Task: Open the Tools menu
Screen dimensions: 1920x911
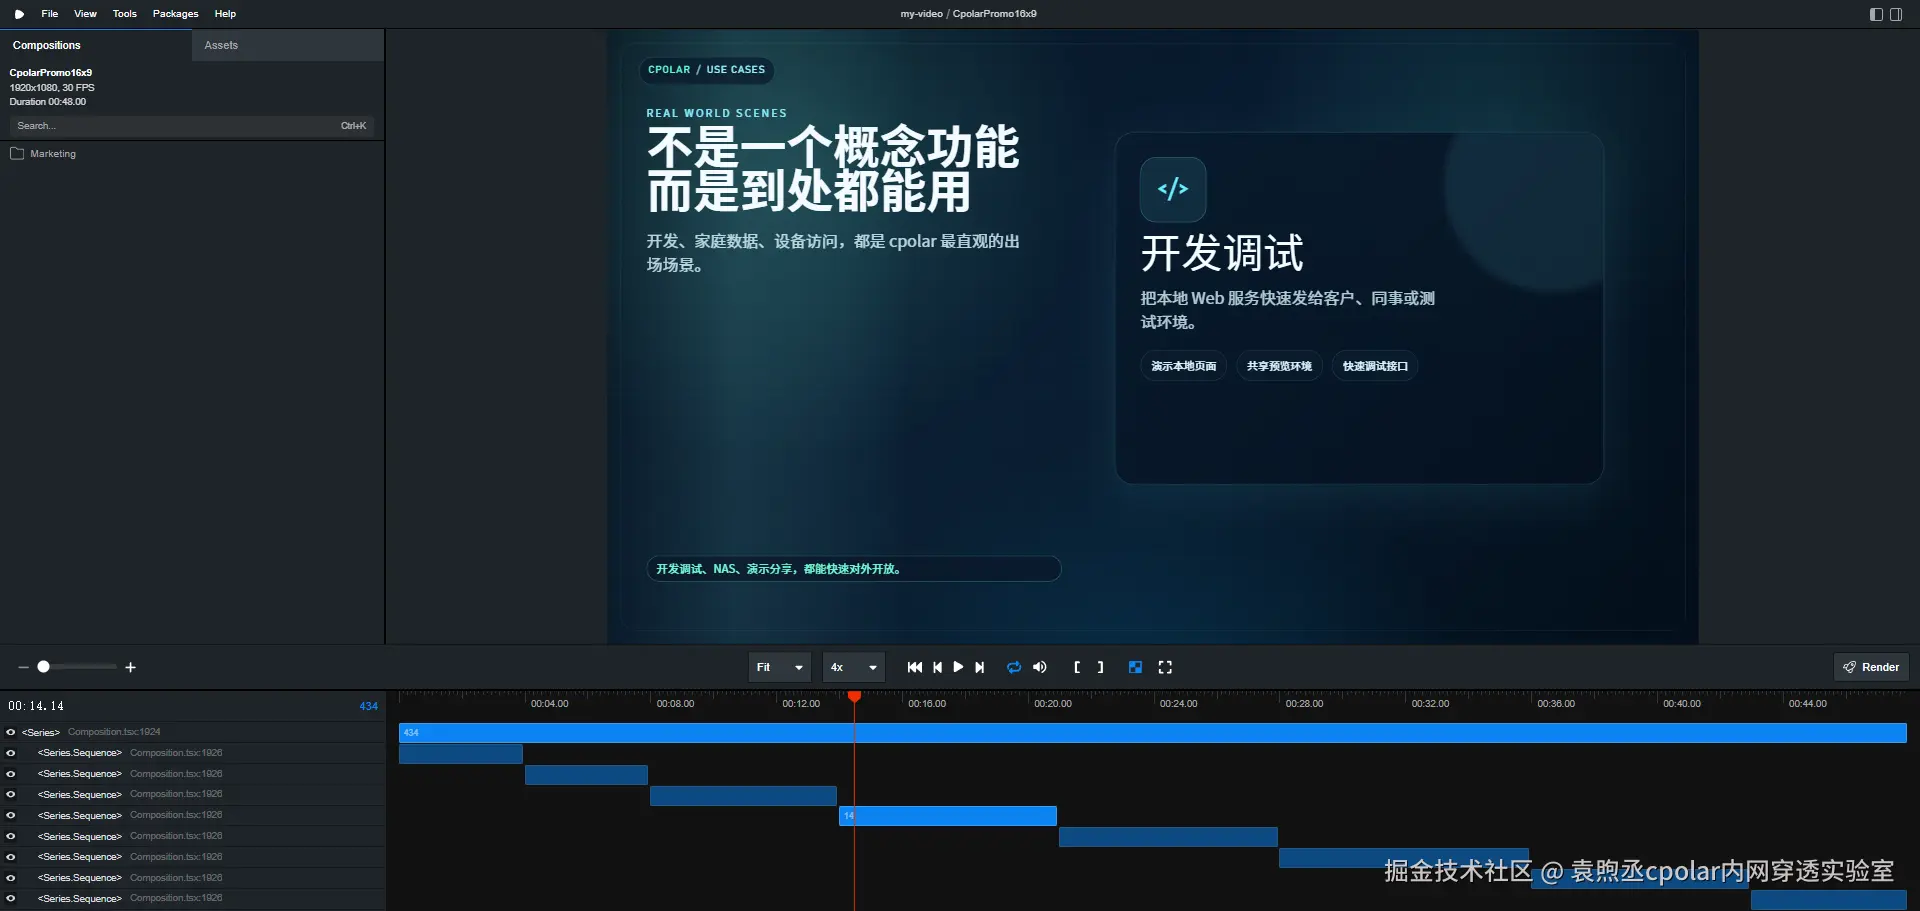Action: pyautogui.click(x=125, y=14)
